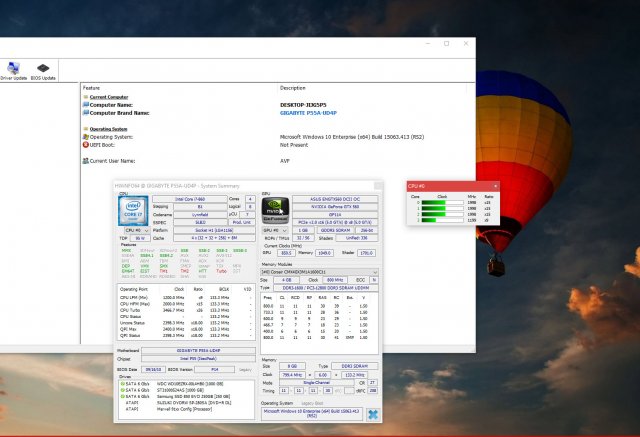Select the Description column header
This screenshot has height=437, width=640.
pos(292,88)
